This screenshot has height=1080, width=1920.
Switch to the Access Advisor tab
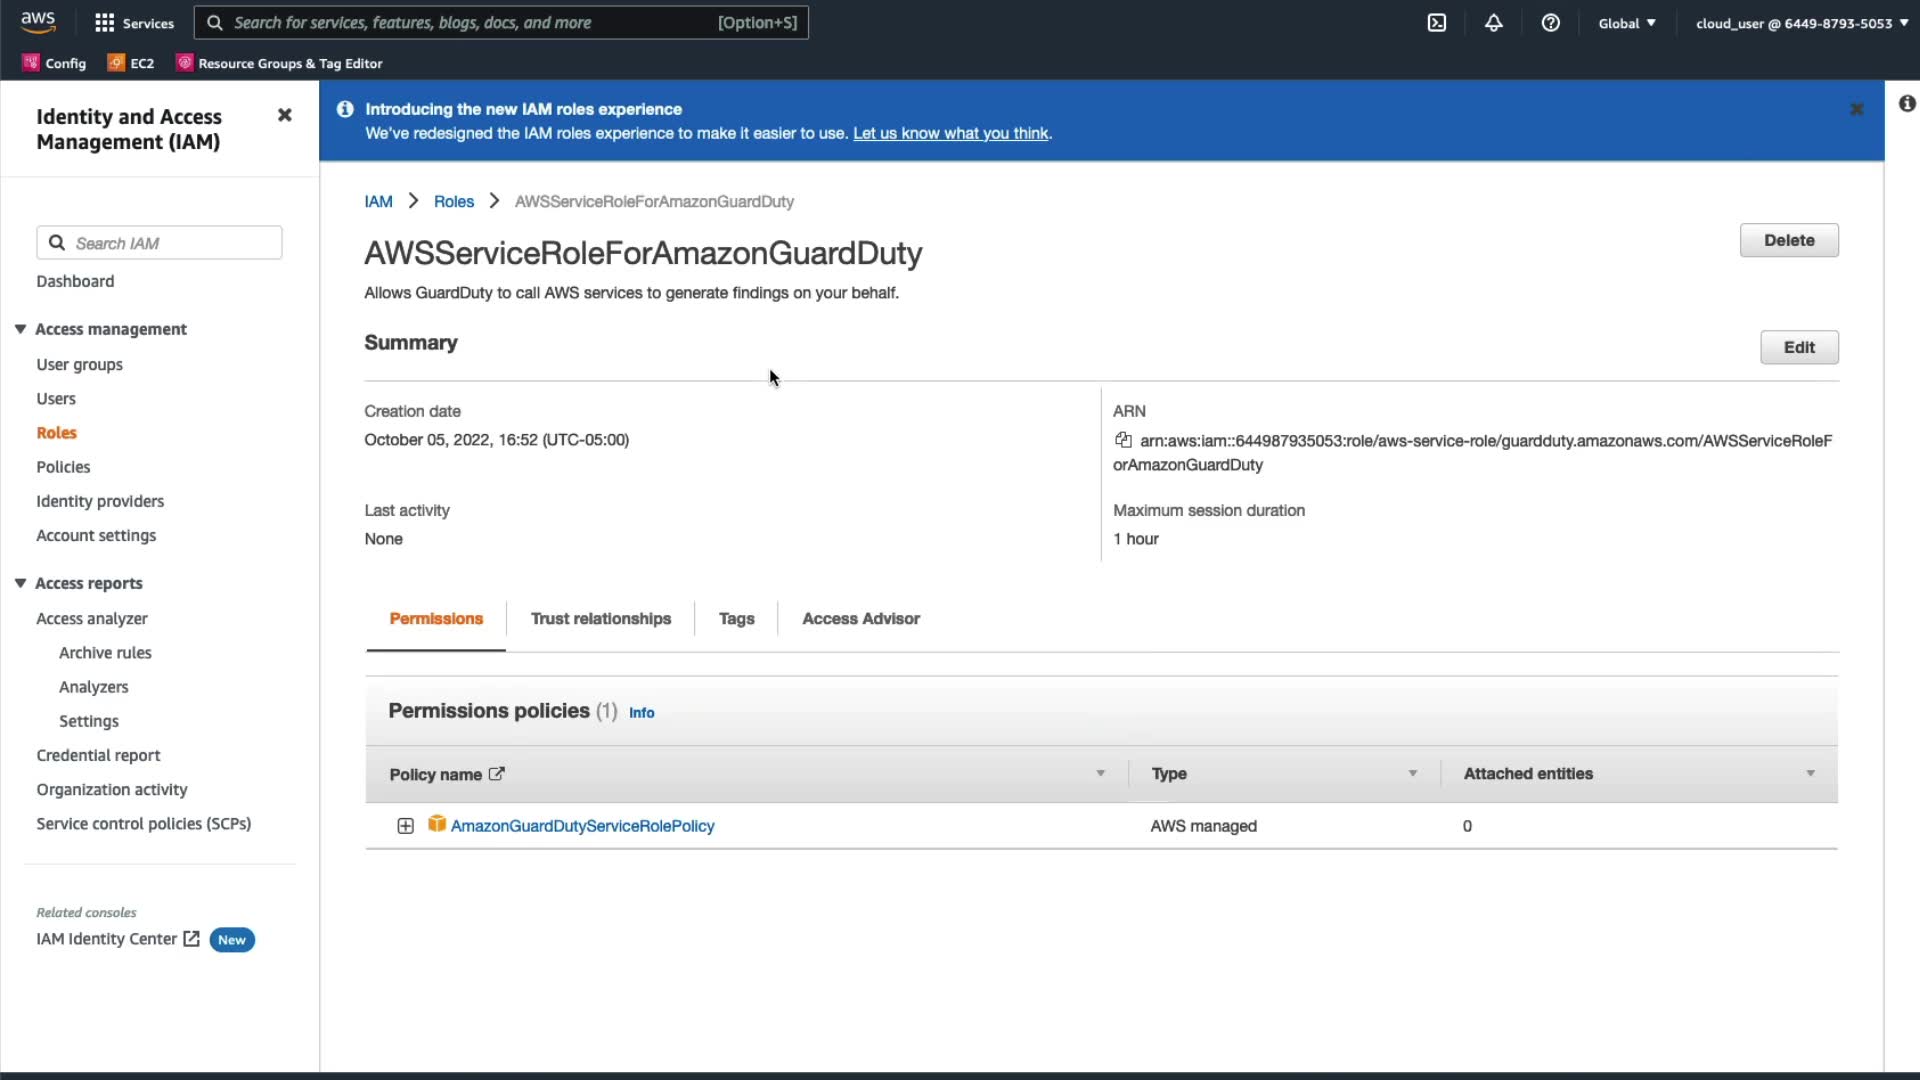click(860, 619)
